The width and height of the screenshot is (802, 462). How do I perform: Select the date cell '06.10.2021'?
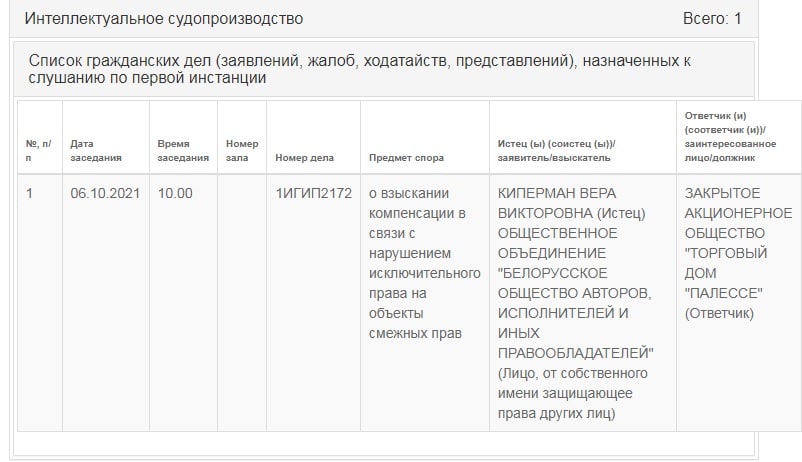pos(106,303)
